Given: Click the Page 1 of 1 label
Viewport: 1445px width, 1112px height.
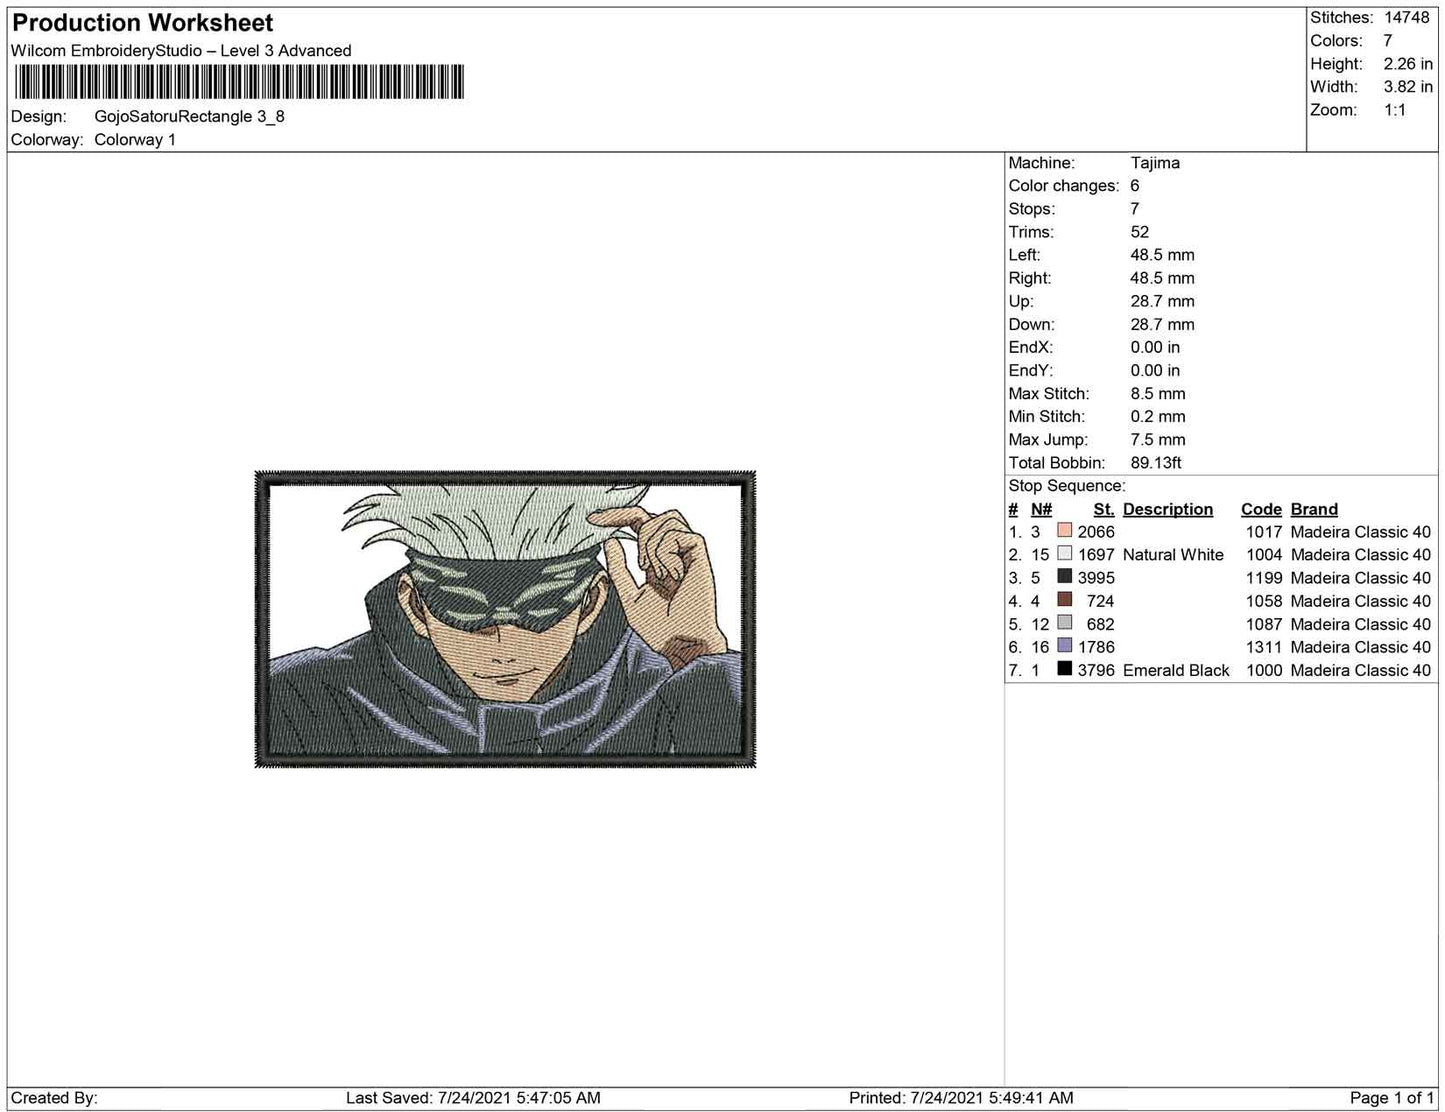Looking at the screenshot, I should (x=1392, y=1098).
